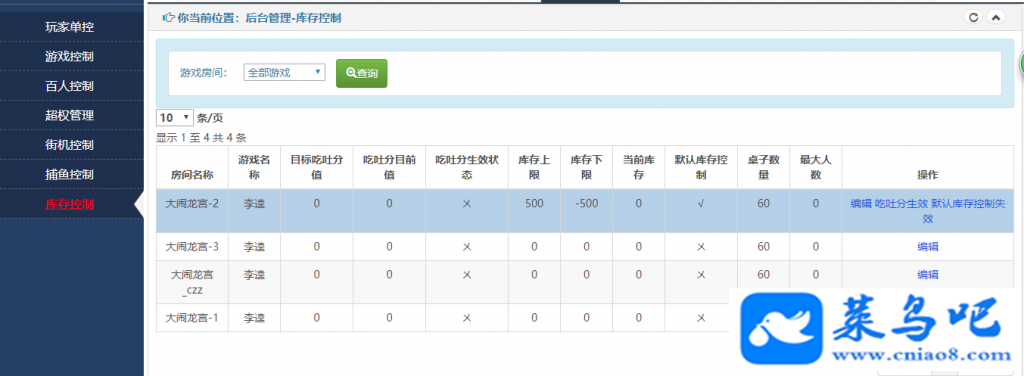Screen dimensions: 1024x376
Task: Open 捕鱼控制 sidebar item
Action: (x=70, y=174)
